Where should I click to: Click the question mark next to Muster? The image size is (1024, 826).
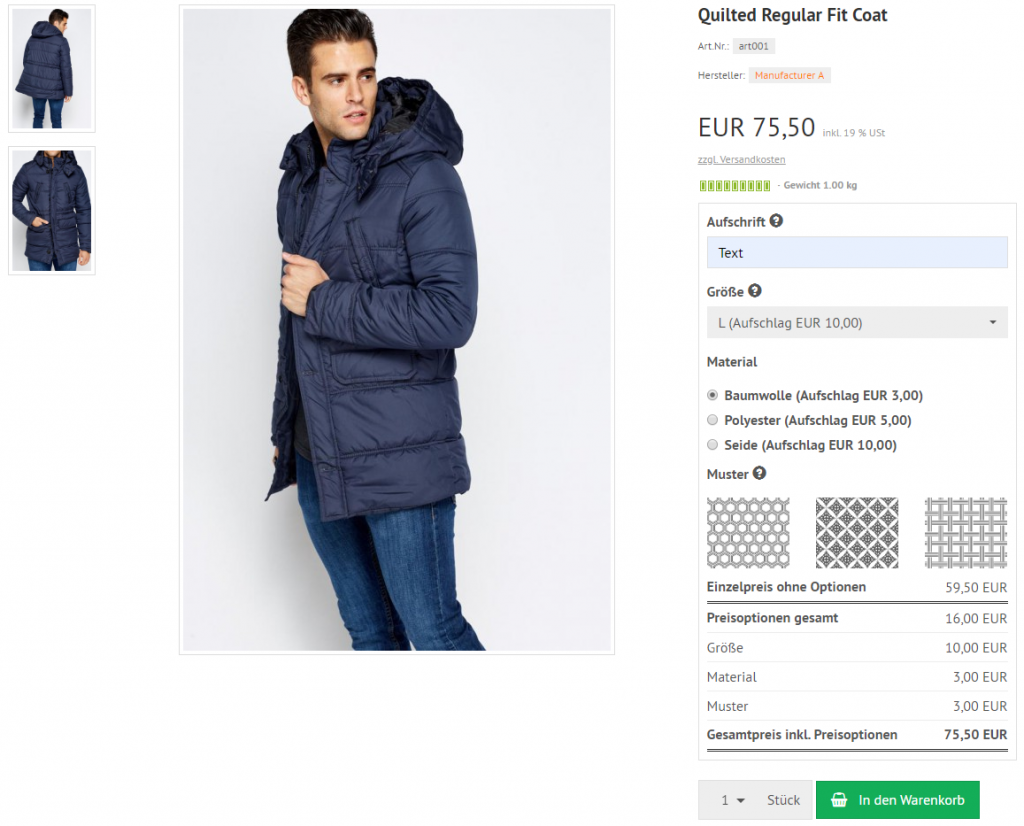[760, 473]
